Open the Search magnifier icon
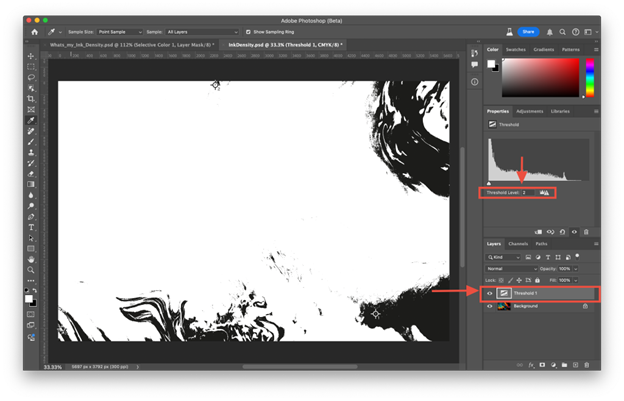The height and width of the screenshot is (401, 624). point(562,32)
